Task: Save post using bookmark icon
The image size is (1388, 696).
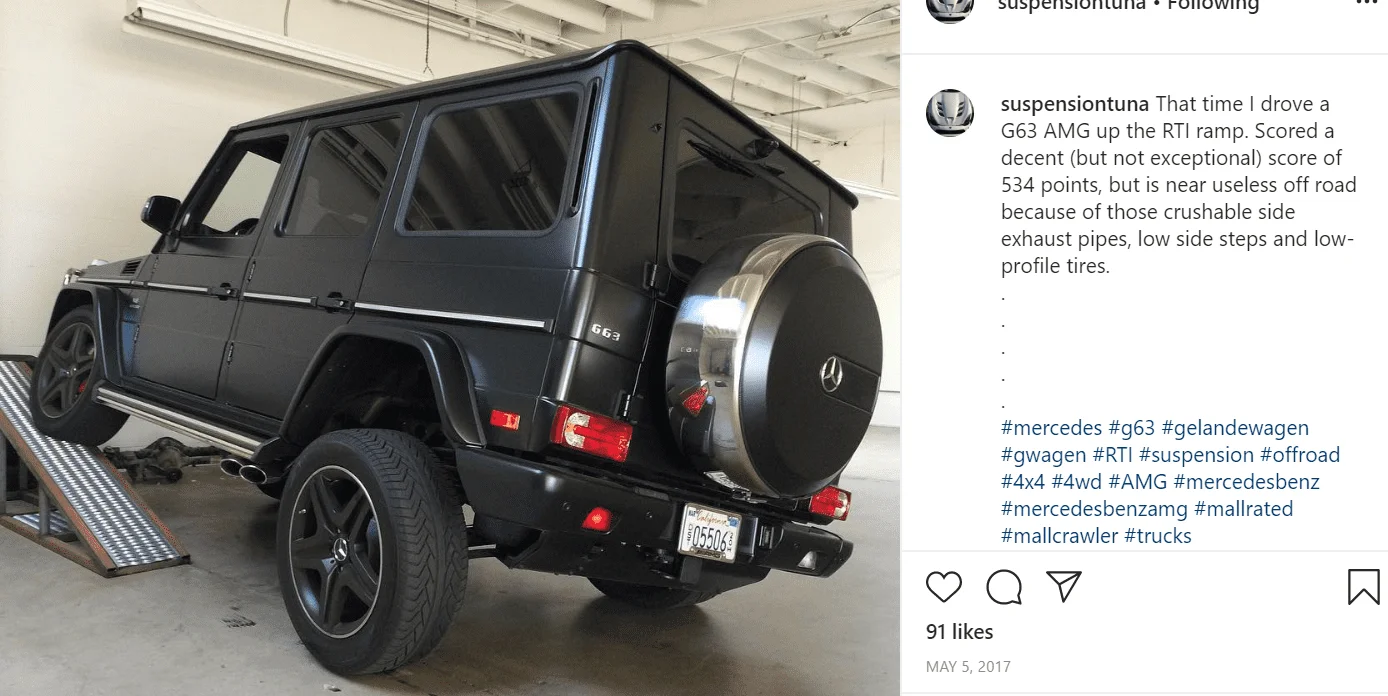Action: pyautogui.click(x=1363, y=586)
